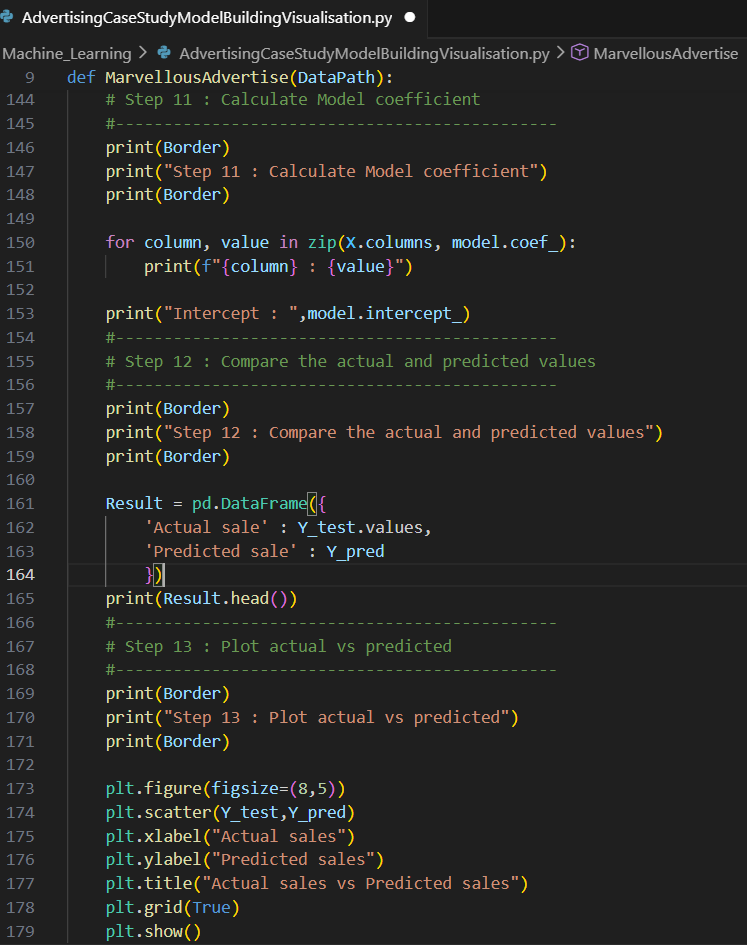The height and width of the screenshot is (945, 747).
Task: Open the Machine_Learning breadcrumb folder
Action: pos(66,54)
